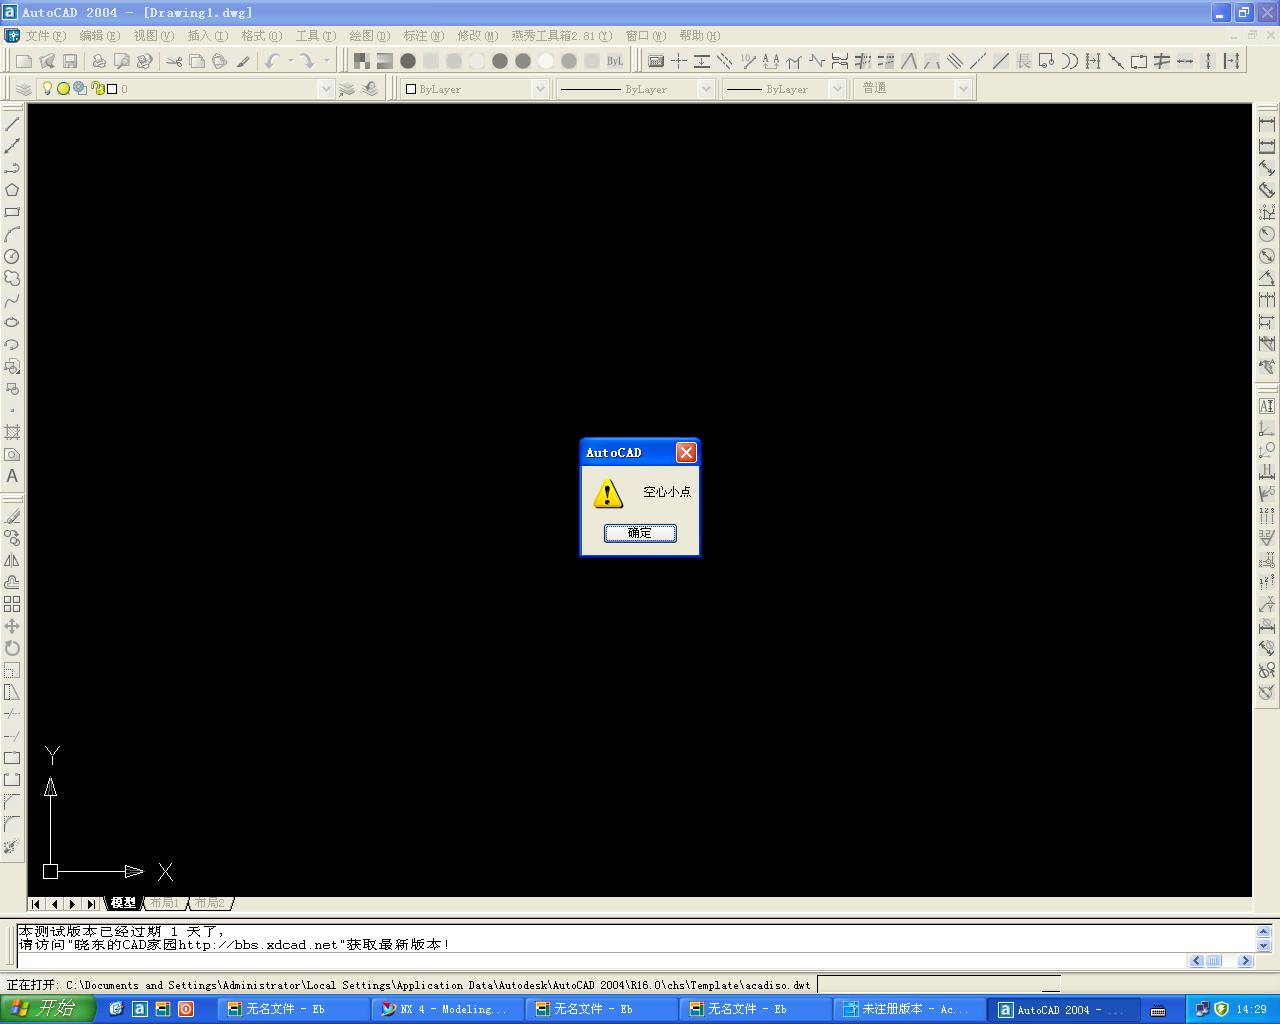This screenshot has width=1280, height=1024.
Task: Open the 编辑(E) menu
Action: click(99, 36)
